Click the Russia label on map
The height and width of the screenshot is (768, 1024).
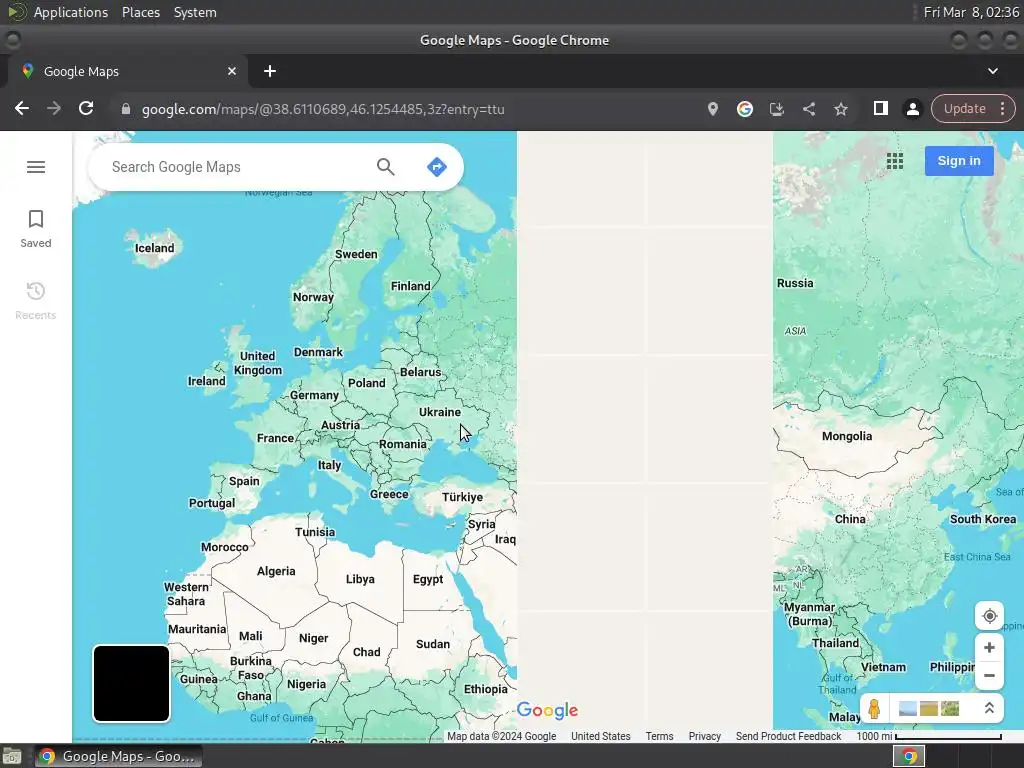click(795, 283)
